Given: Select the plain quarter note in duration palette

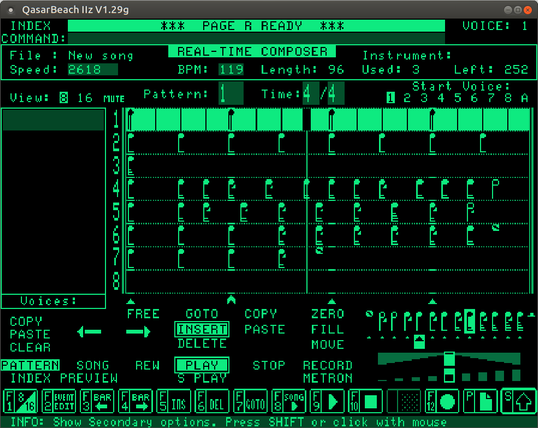Looking at the screenshot, I should click(x=419, y=322).
